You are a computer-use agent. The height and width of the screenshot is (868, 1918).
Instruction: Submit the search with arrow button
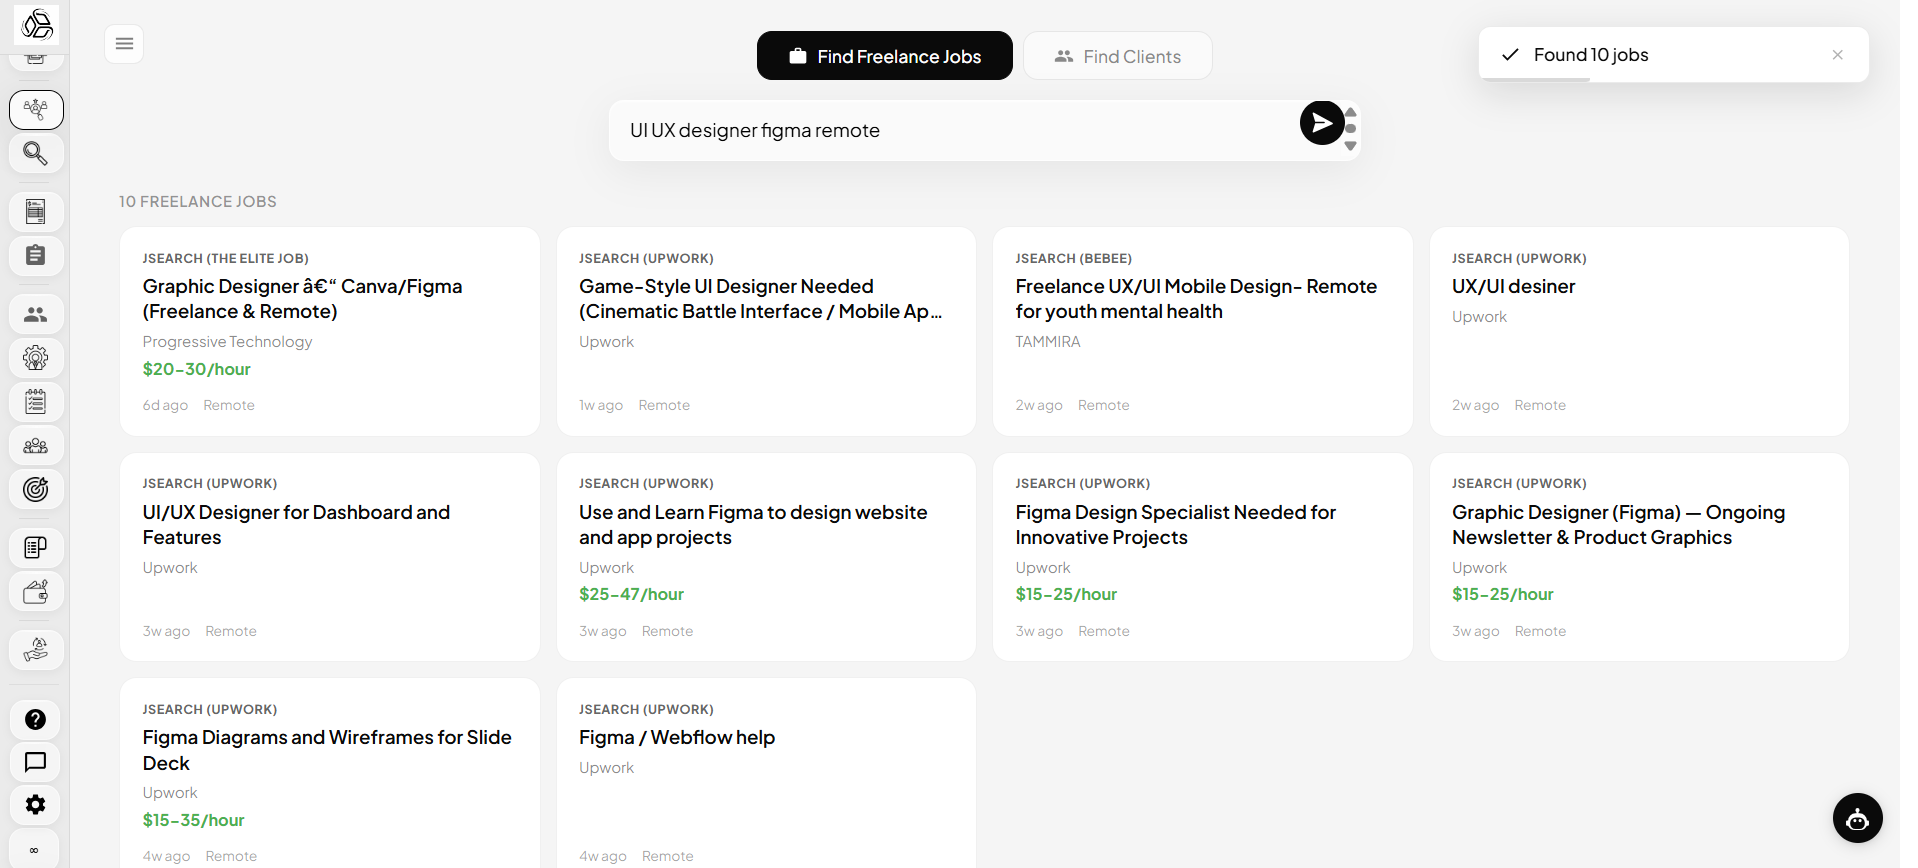[1321, 123]
